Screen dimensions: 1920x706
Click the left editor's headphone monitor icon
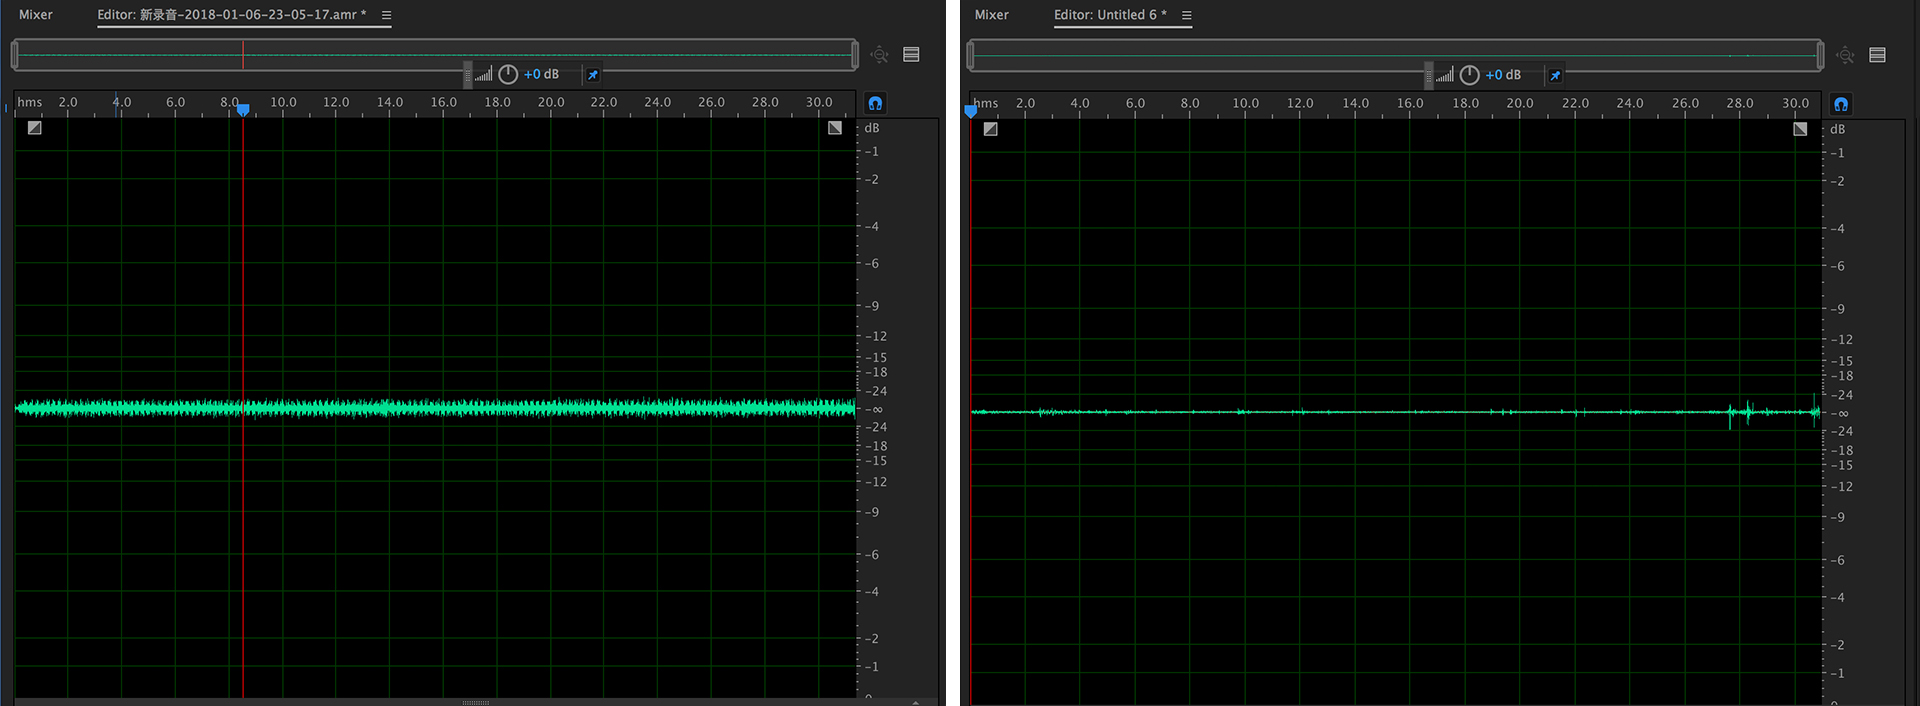point(875,103)
